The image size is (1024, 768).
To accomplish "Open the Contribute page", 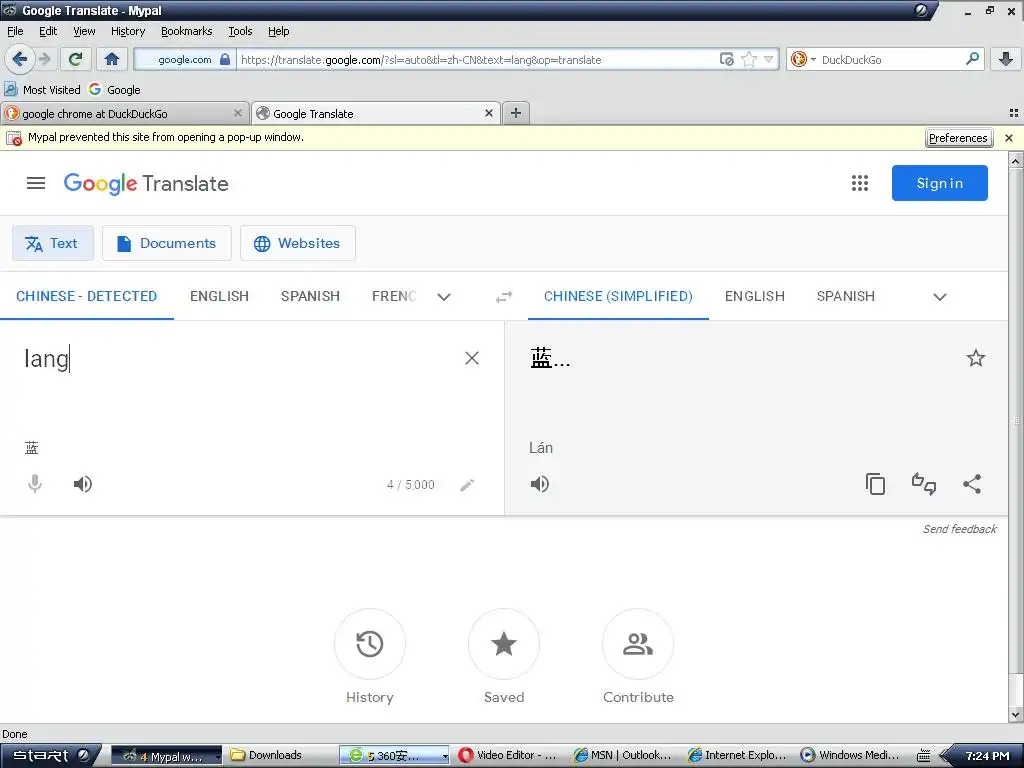I will [x=638, y=644].
